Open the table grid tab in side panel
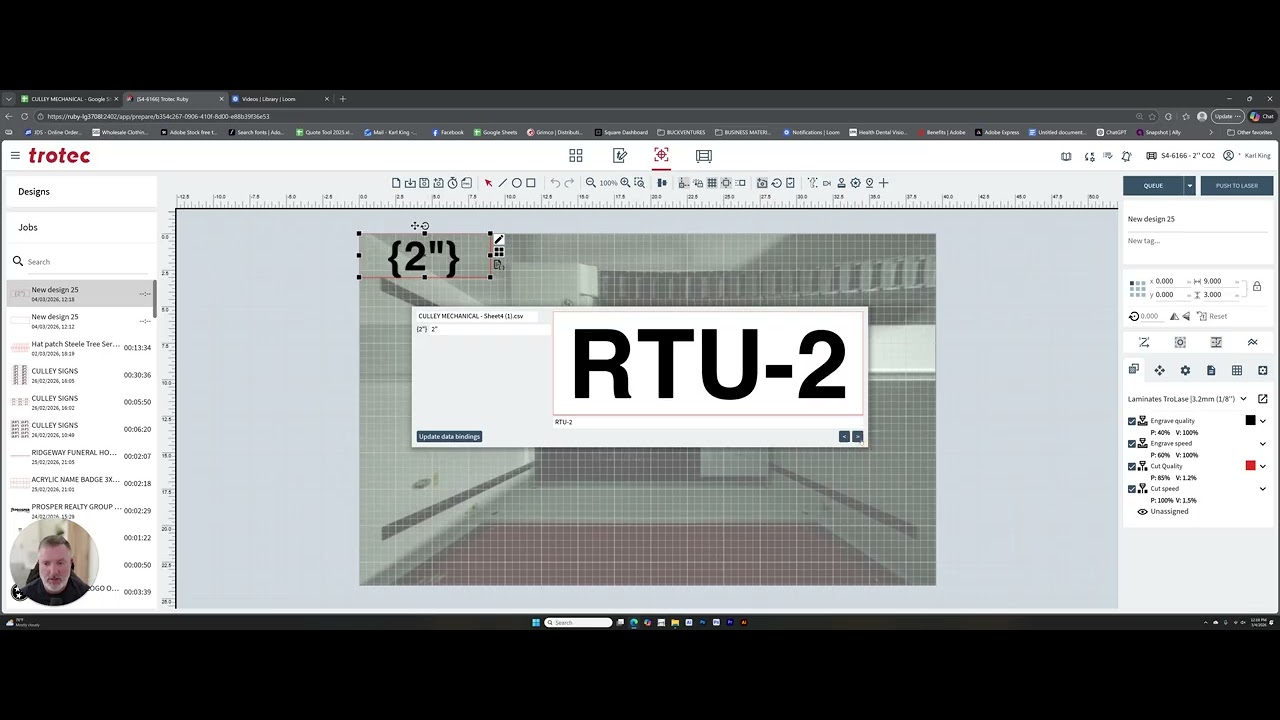Image resolution: width=1280 pixels, height=720 pixels. click(x=1237, y=370)
